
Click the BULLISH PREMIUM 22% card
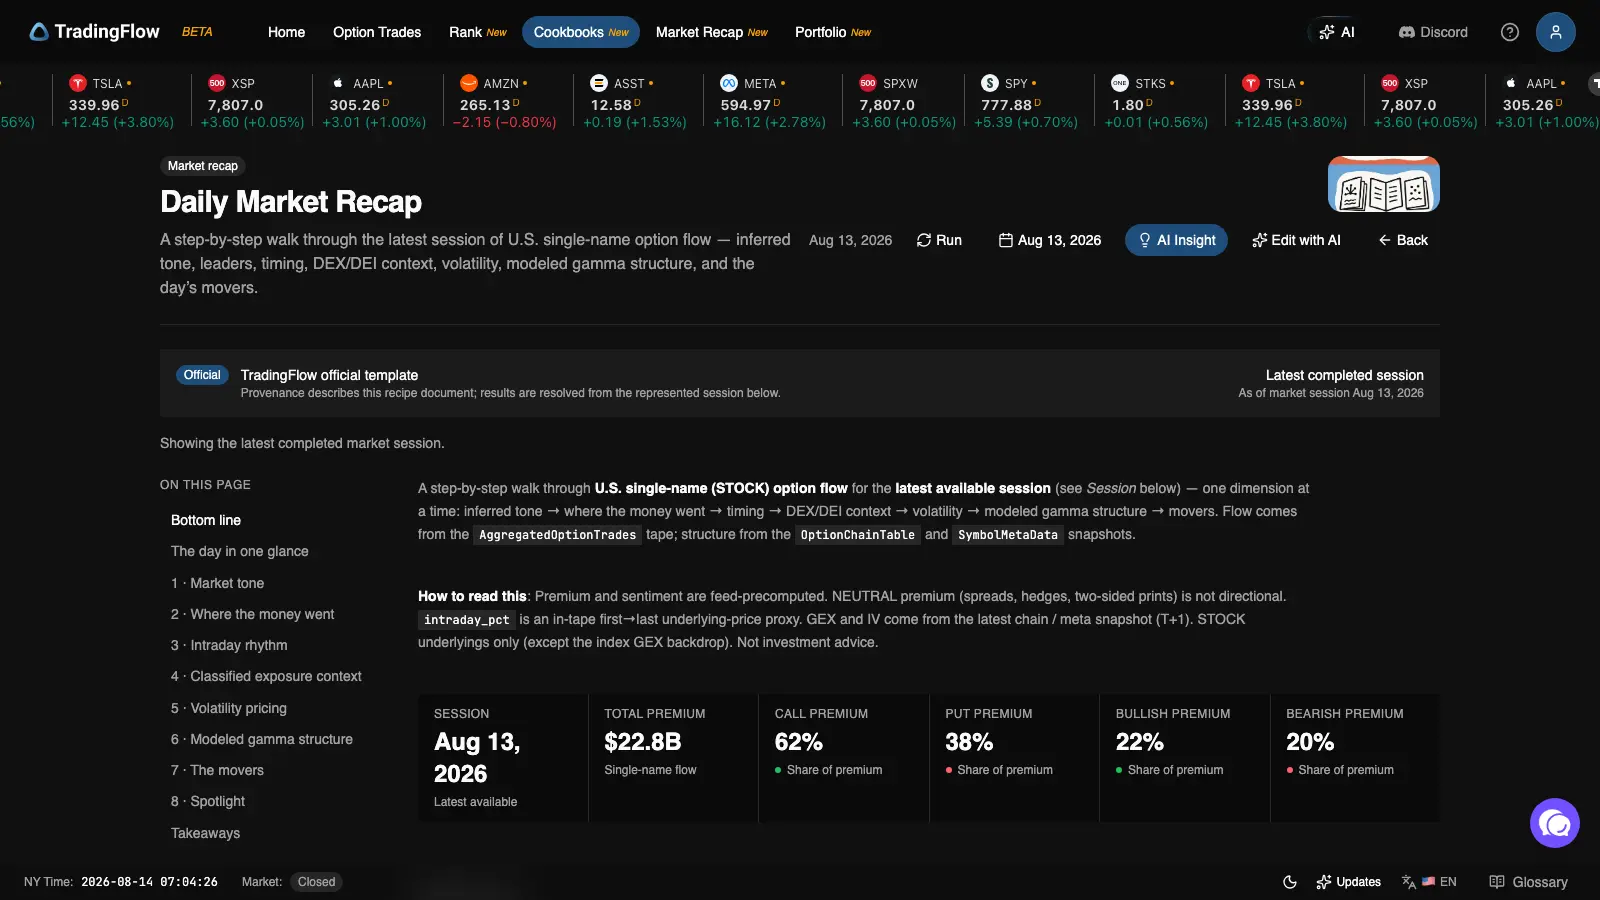tap(1185, 758)
